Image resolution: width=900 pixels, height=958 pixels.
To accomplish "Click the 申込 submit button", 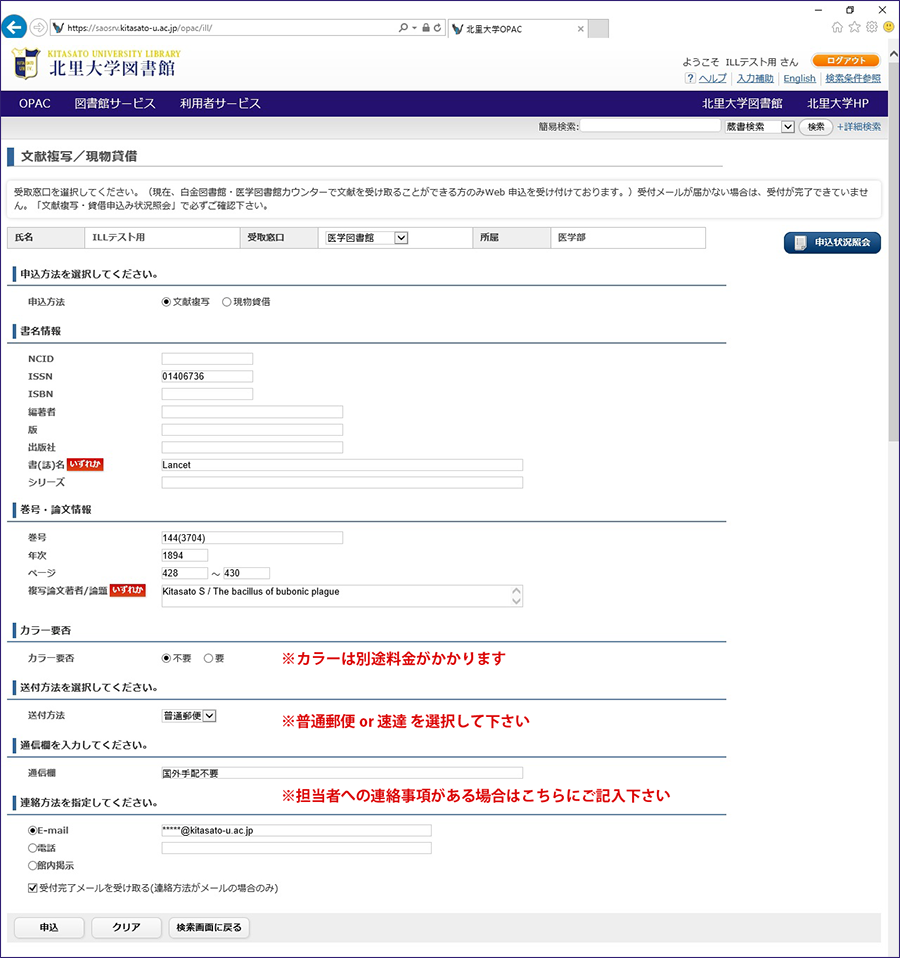I will coord(49,927).
